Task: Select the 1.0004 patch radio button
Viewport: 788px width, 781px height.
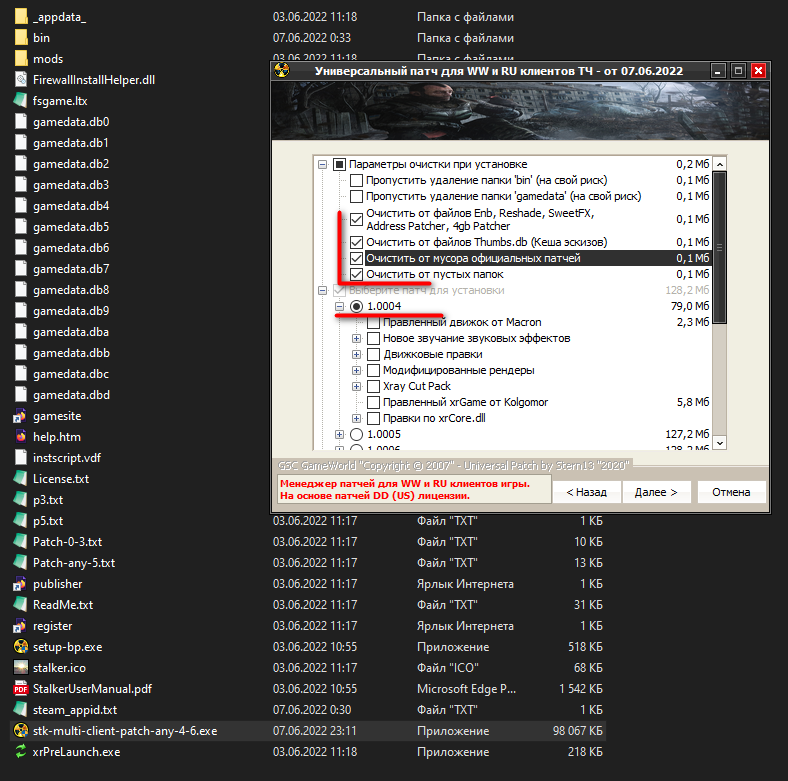Action: (356, 306)
